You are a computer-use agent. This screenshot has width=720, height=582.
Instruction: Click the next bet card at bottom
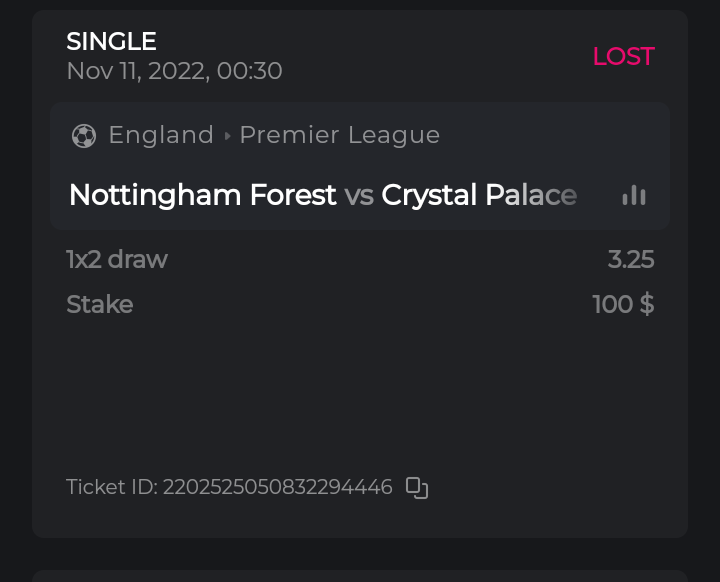pos(360,576)
